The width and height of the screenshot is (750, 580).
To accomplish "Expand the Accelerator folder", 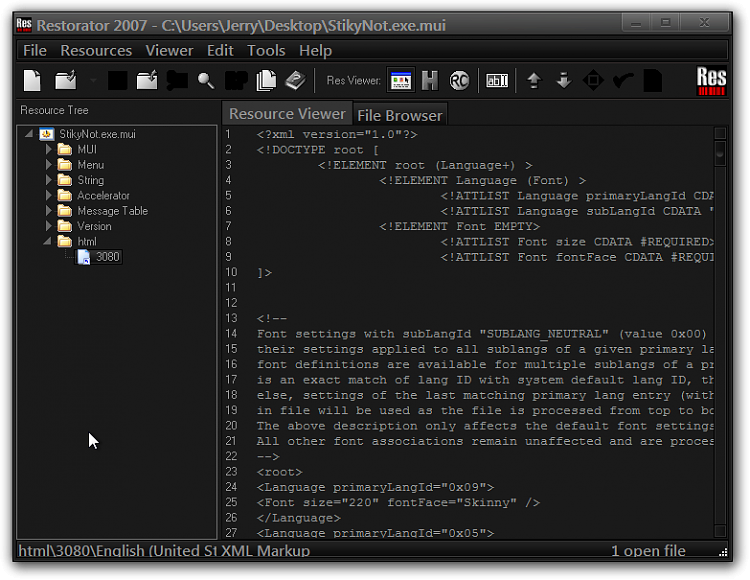I will pos(48,195).
